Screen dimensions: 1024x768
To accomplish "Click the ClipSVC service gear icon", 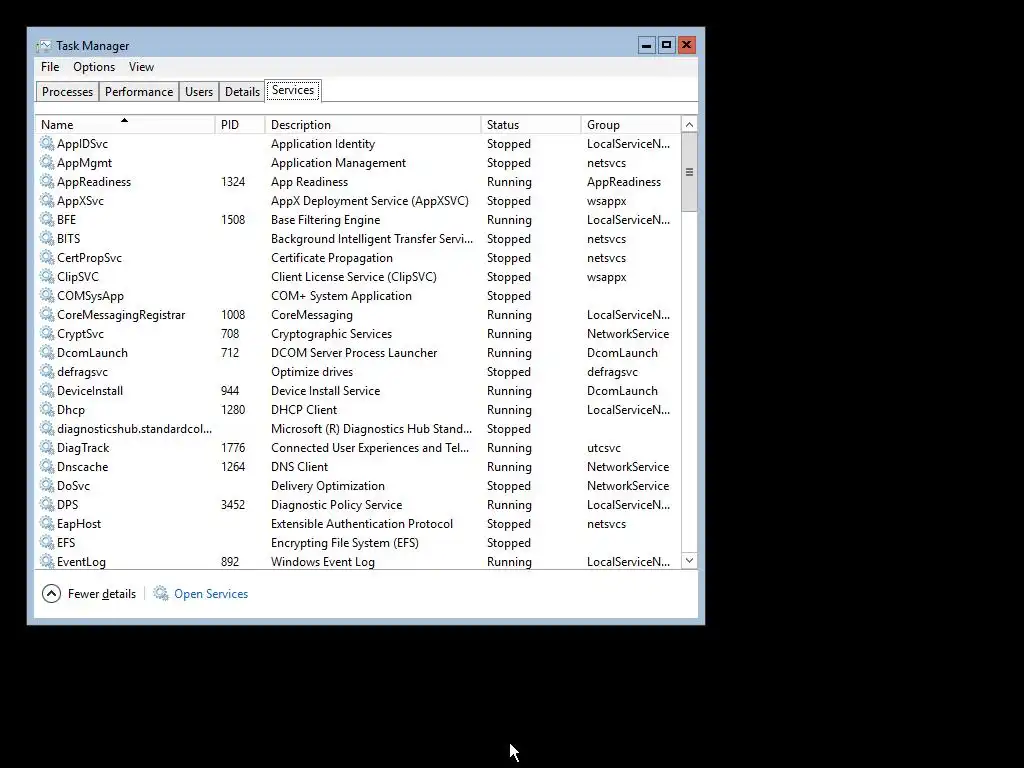I will [x=47, y=276].
